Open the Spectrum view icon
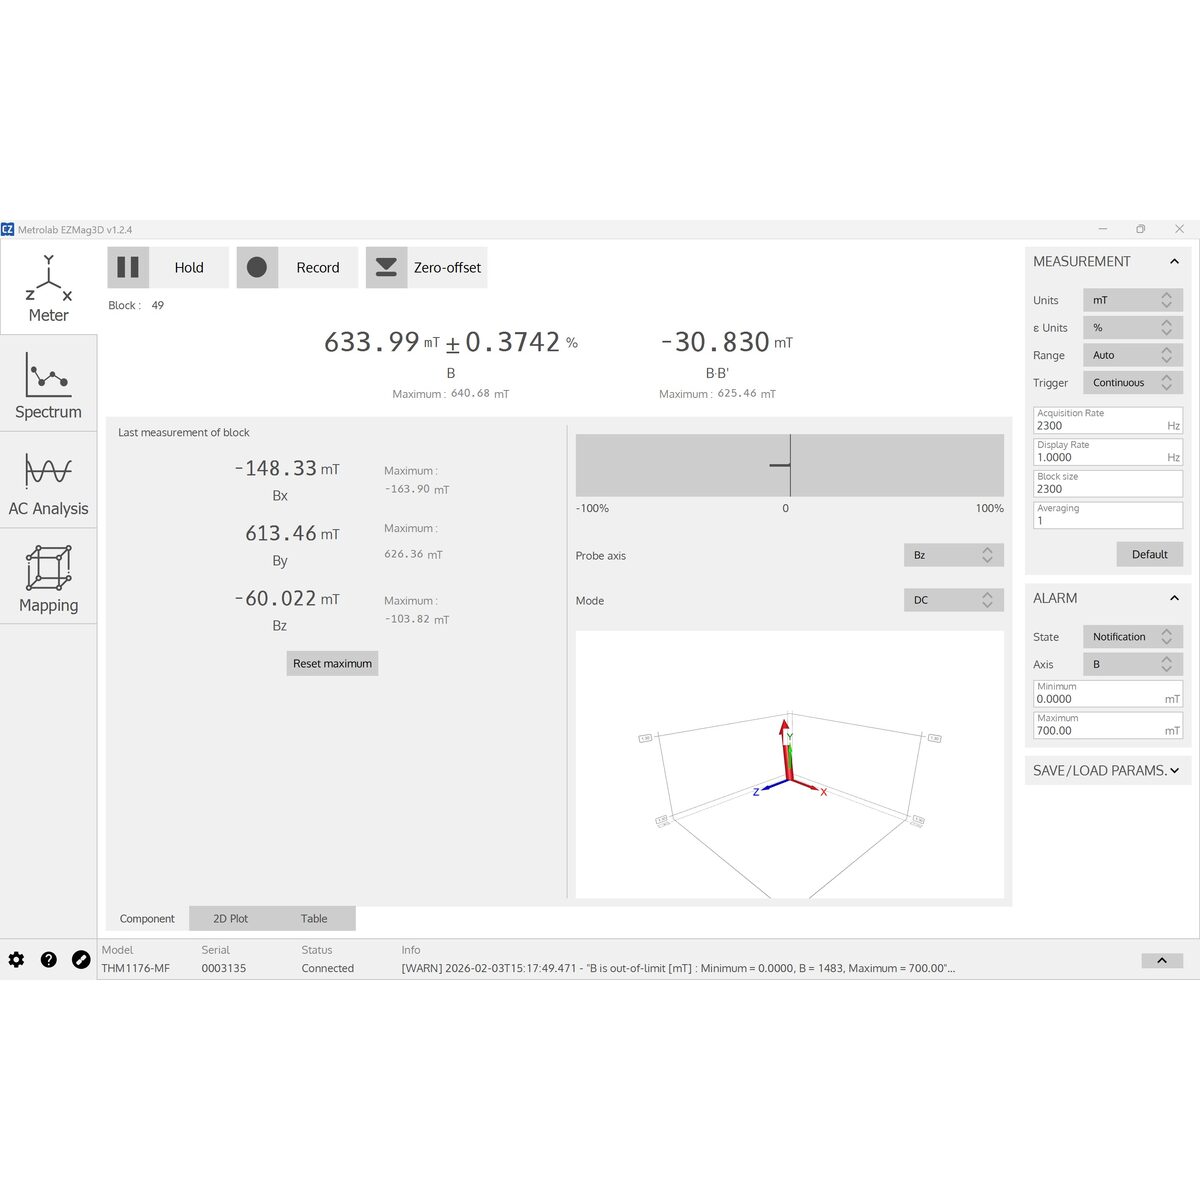Screen dimensions: 1200x1200 tap(48, 374)
